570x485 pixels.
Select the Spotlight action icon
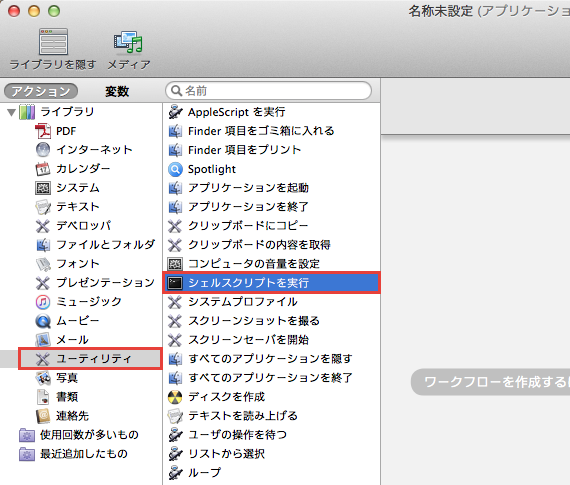point(175,169)
